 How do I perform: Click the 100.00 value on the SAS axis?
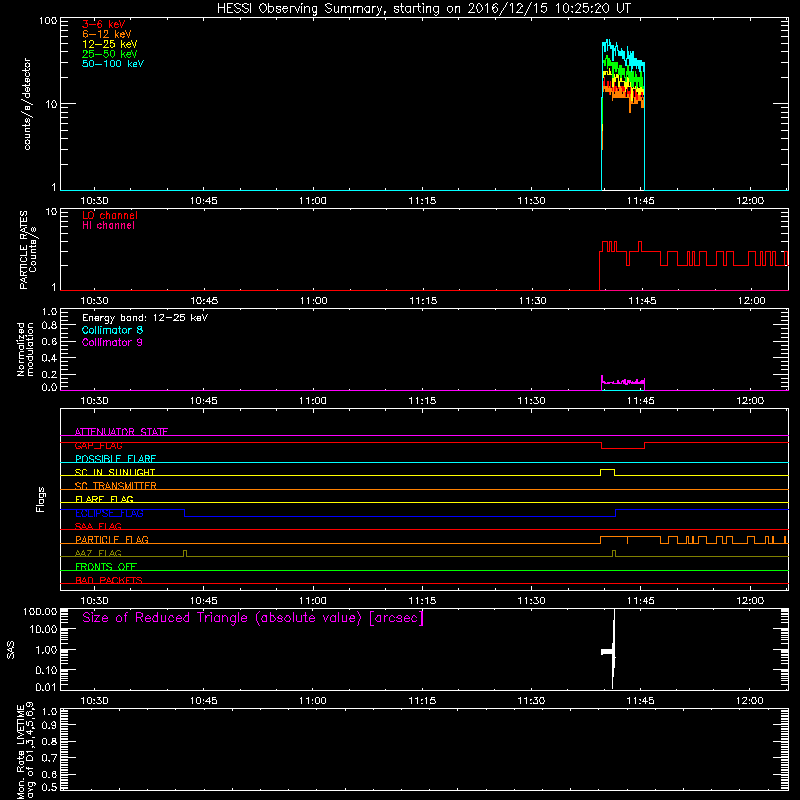(40, 611)
